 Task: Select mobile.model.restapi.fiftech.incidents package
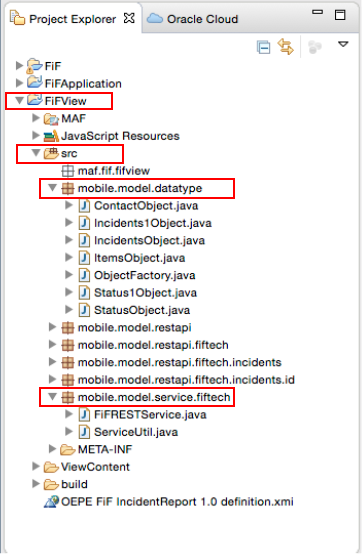(179, 362)
